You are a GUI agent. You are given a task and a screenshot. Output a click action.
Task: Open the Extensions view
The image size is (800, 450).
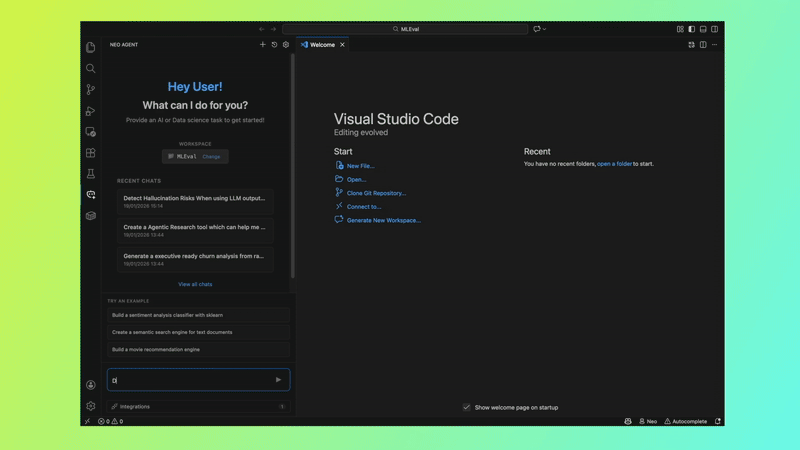pyautogui.click(x=91, y=153)
